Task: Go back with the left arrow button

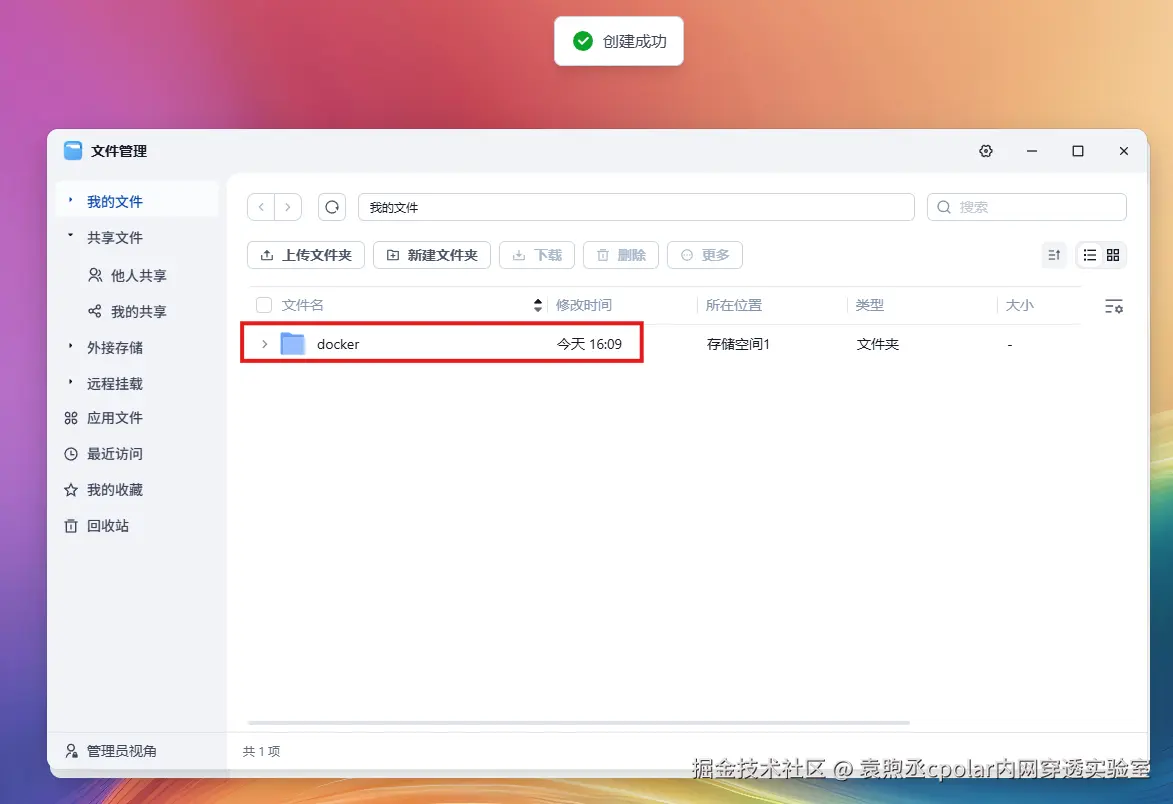Action: 261,207
